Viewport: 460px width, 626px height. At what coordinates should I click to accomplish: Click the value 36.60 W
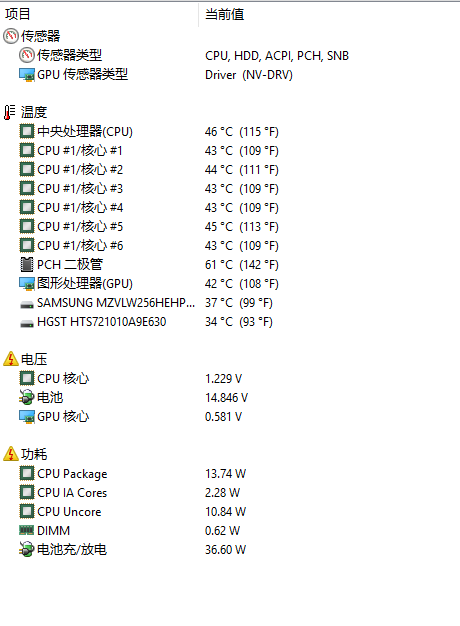click(226, 550)
